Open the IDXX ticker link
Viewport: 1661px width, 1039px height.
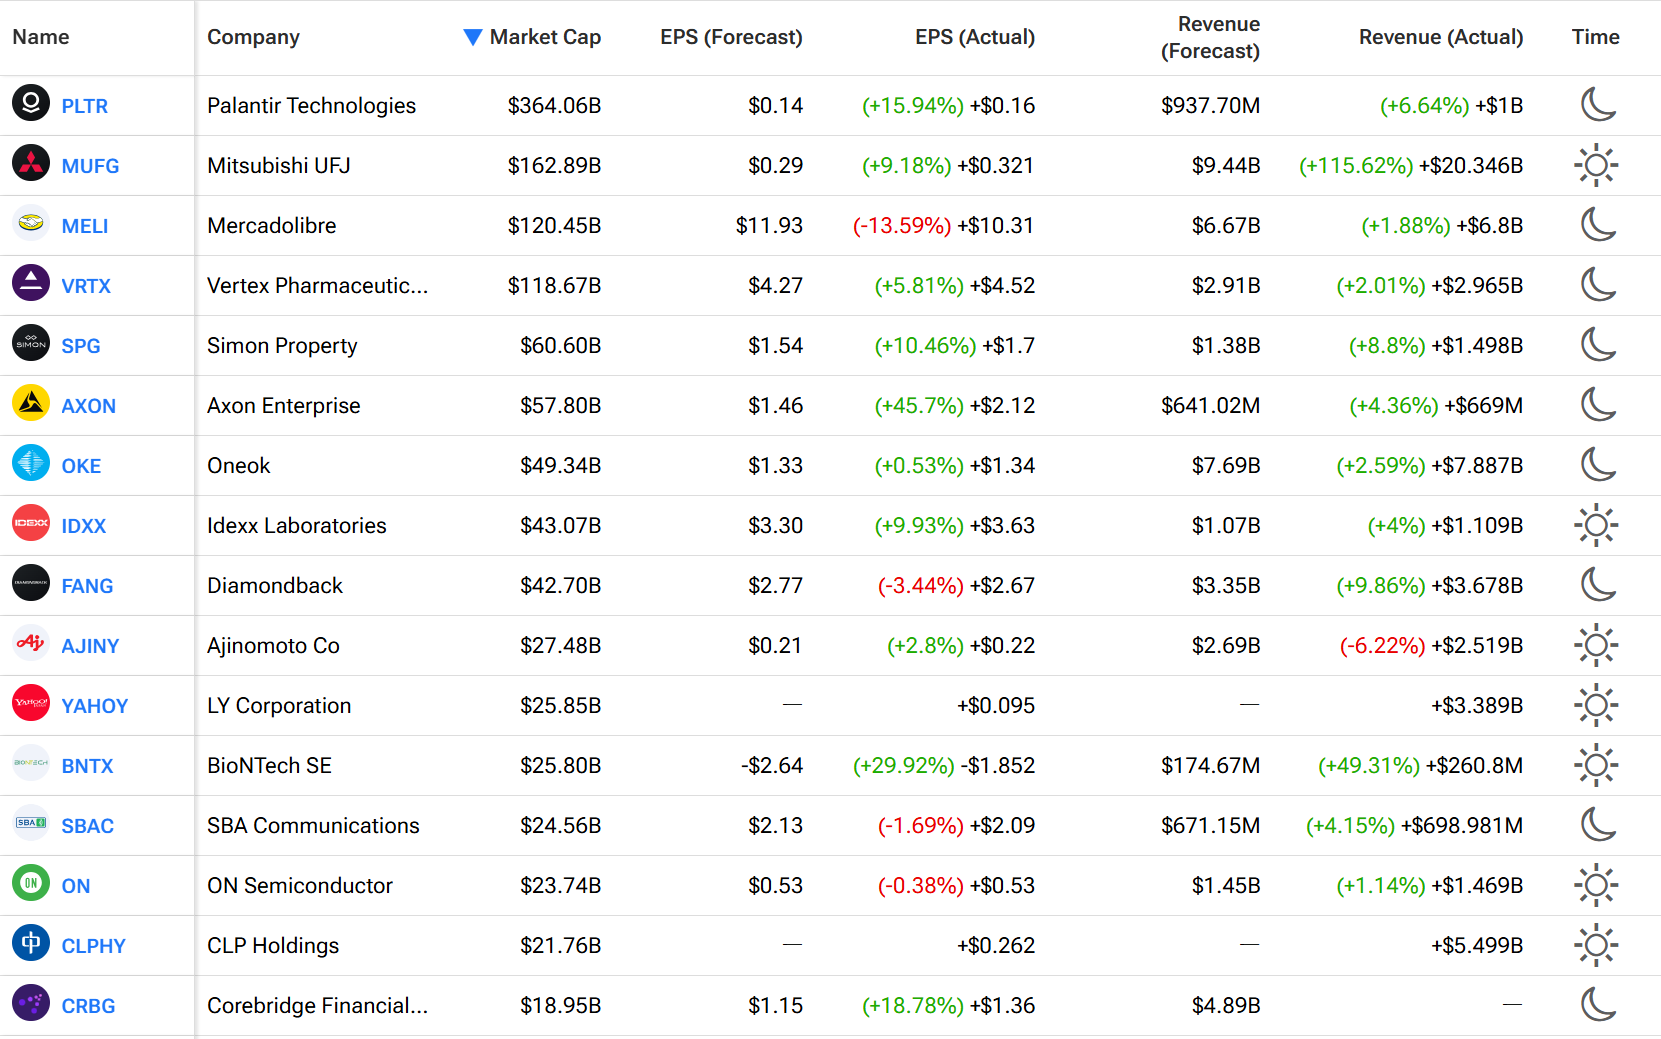pyautogui.click(x=84, y=526)
